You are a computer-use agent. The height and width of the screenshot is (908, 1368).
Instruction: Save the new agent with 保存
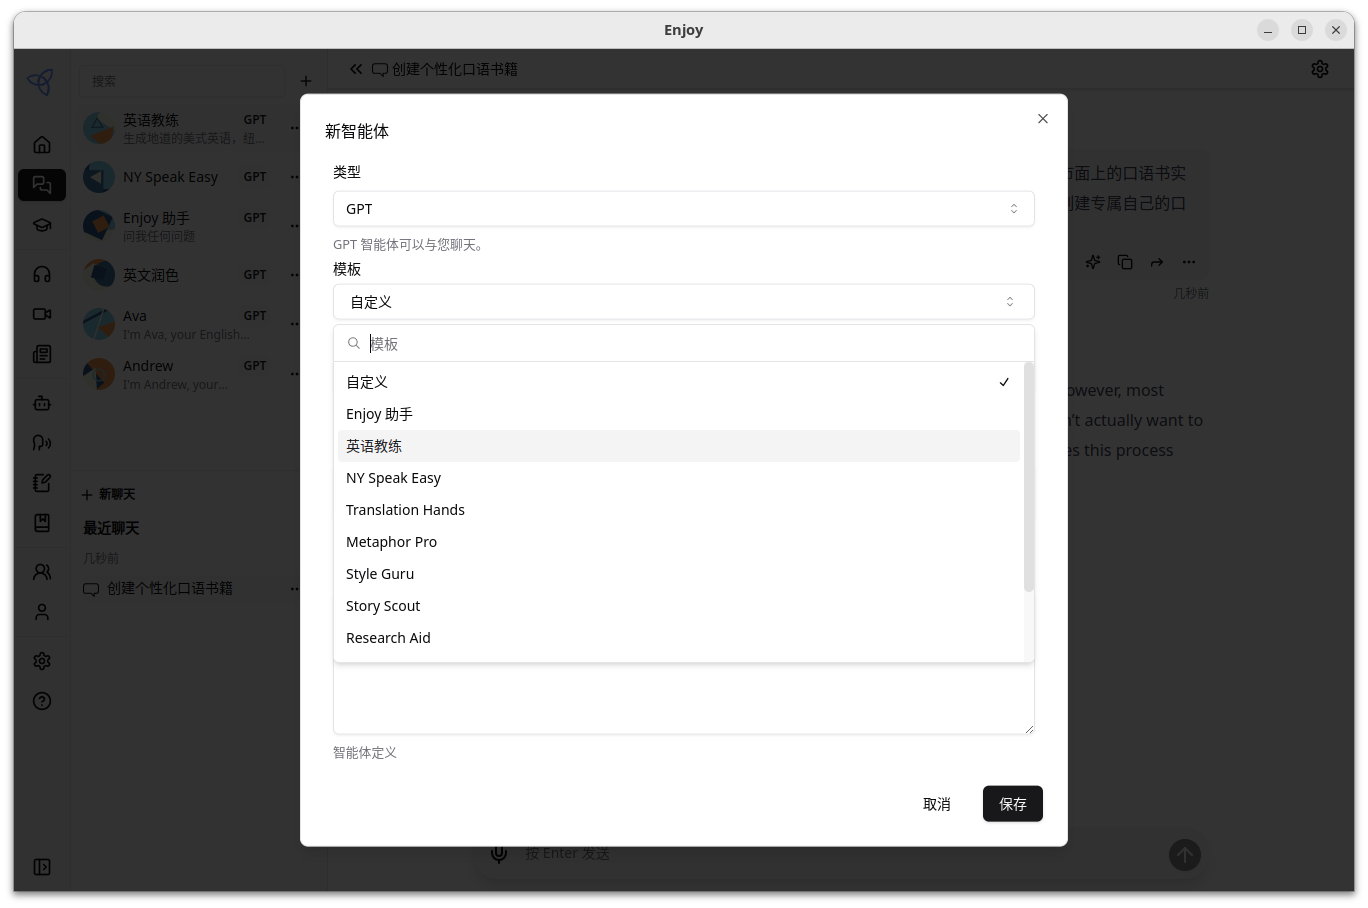tap(1012, 803)
